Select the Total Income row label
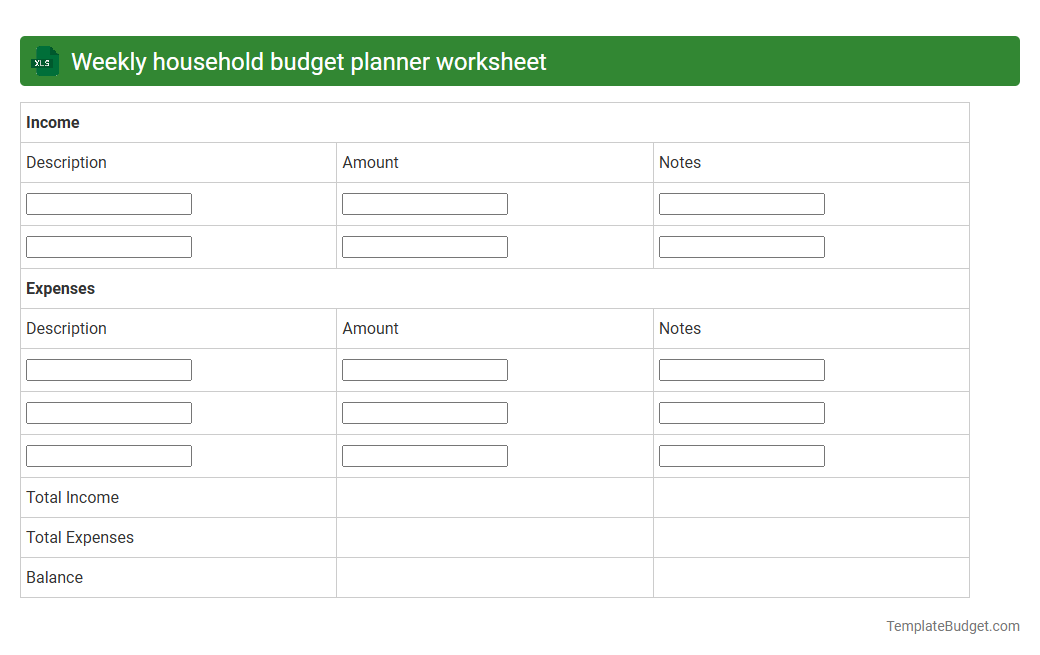Screen dimensions: 1040x655 72,497
